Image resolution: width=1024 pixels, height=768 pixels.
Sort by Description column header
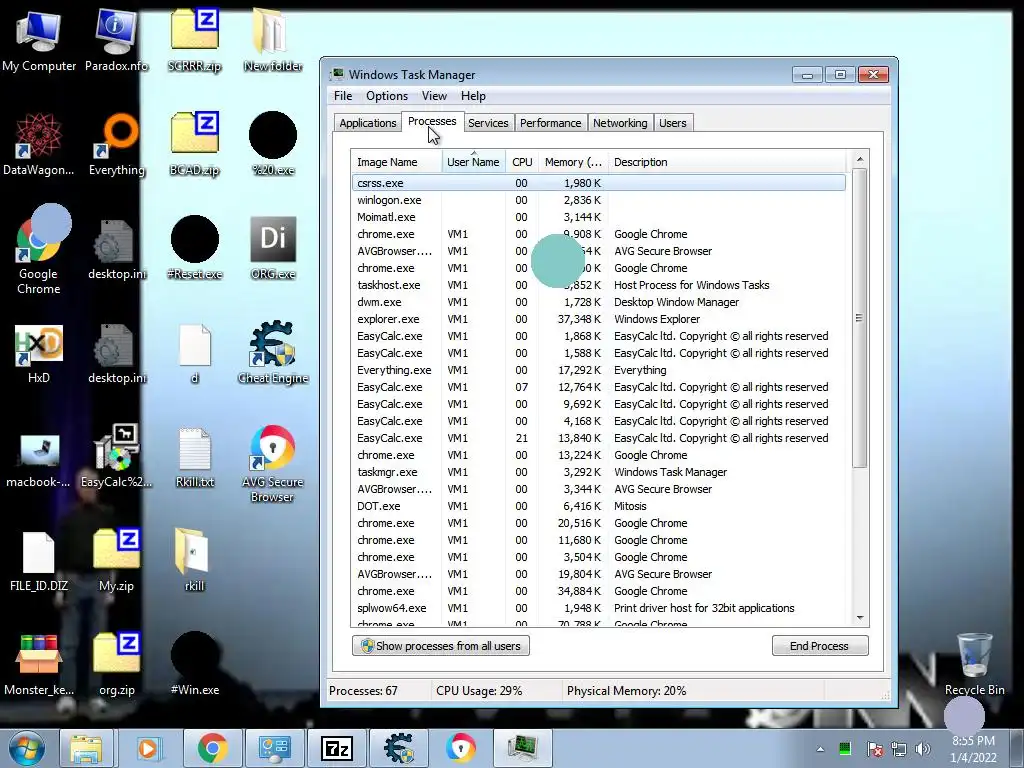727,162
